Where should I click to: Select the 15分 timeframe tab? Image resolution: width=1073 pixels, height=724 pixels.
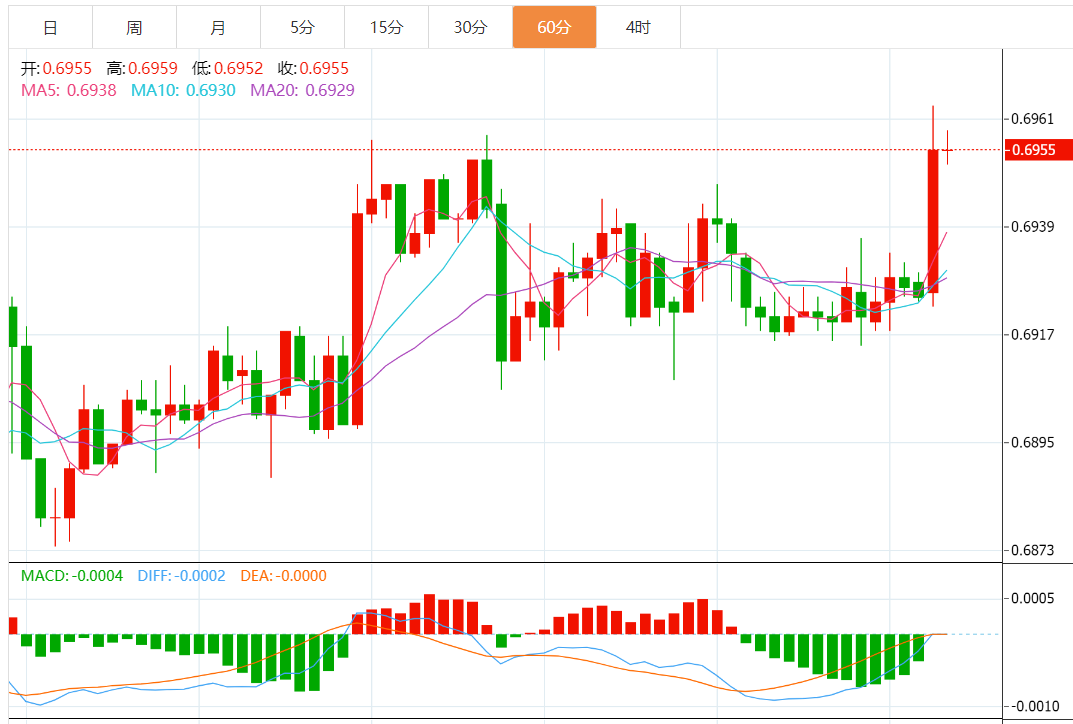click(x=387, y=27)
